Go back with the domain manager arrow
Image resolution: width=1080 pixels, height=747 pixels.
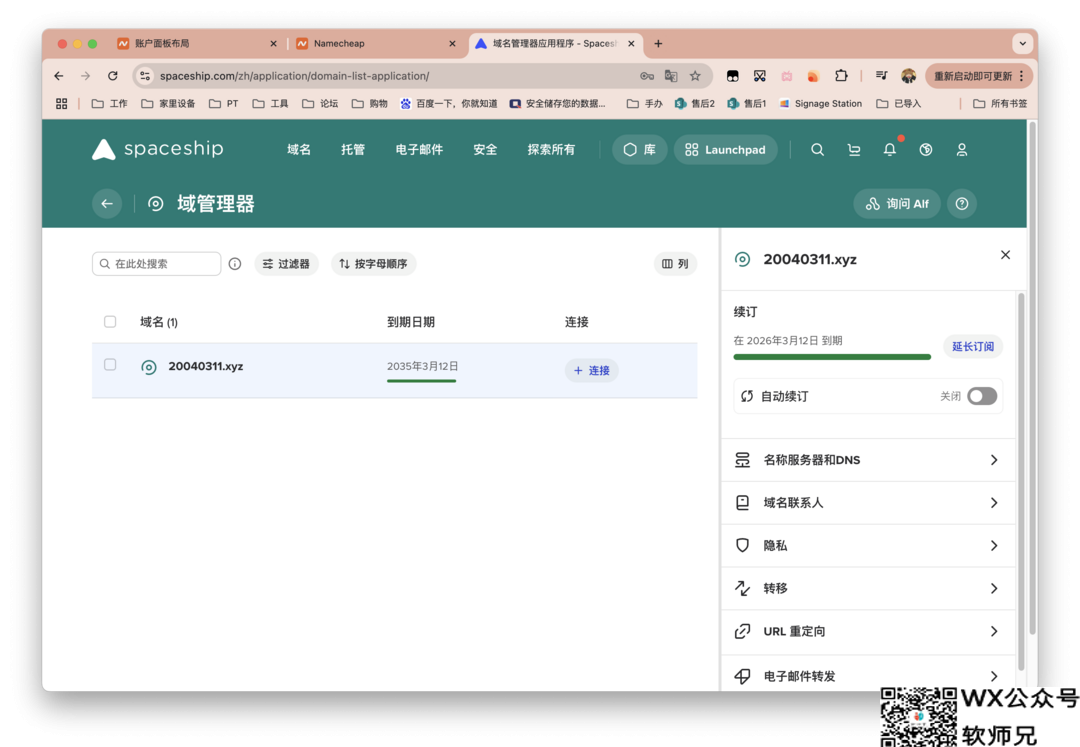coord(107,203)
